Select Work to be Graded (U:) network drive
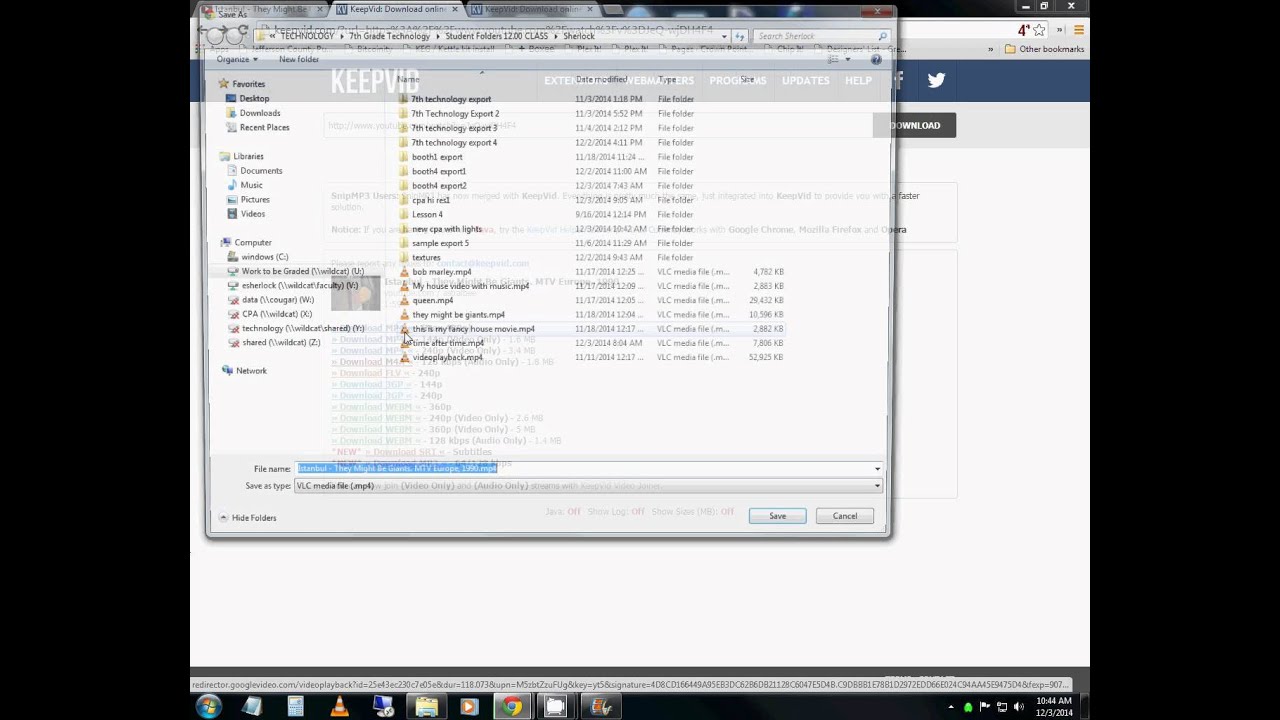 302,271
